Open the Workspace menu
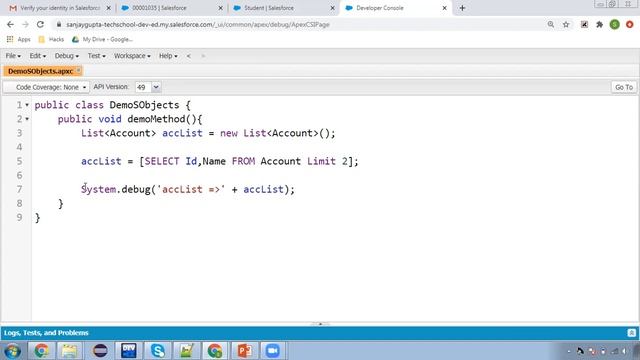640x360 pixels. point(132,56)
